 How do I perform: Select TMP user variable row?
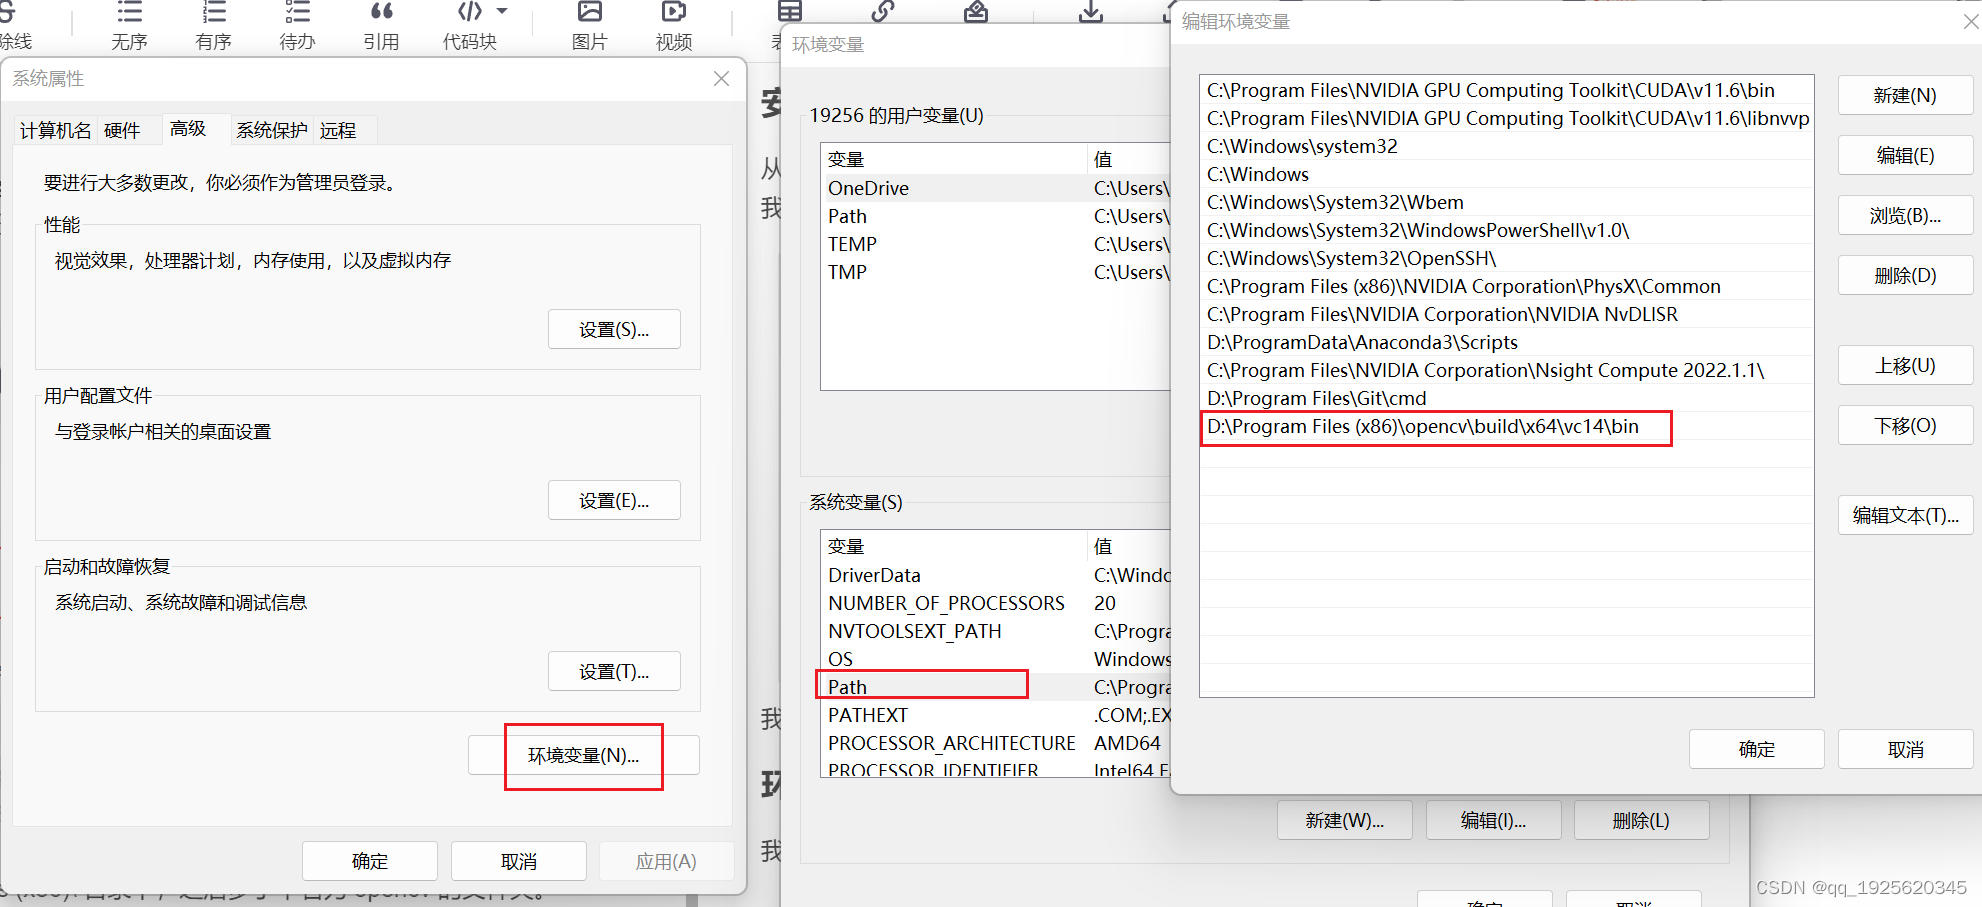(x=995, y=272)
